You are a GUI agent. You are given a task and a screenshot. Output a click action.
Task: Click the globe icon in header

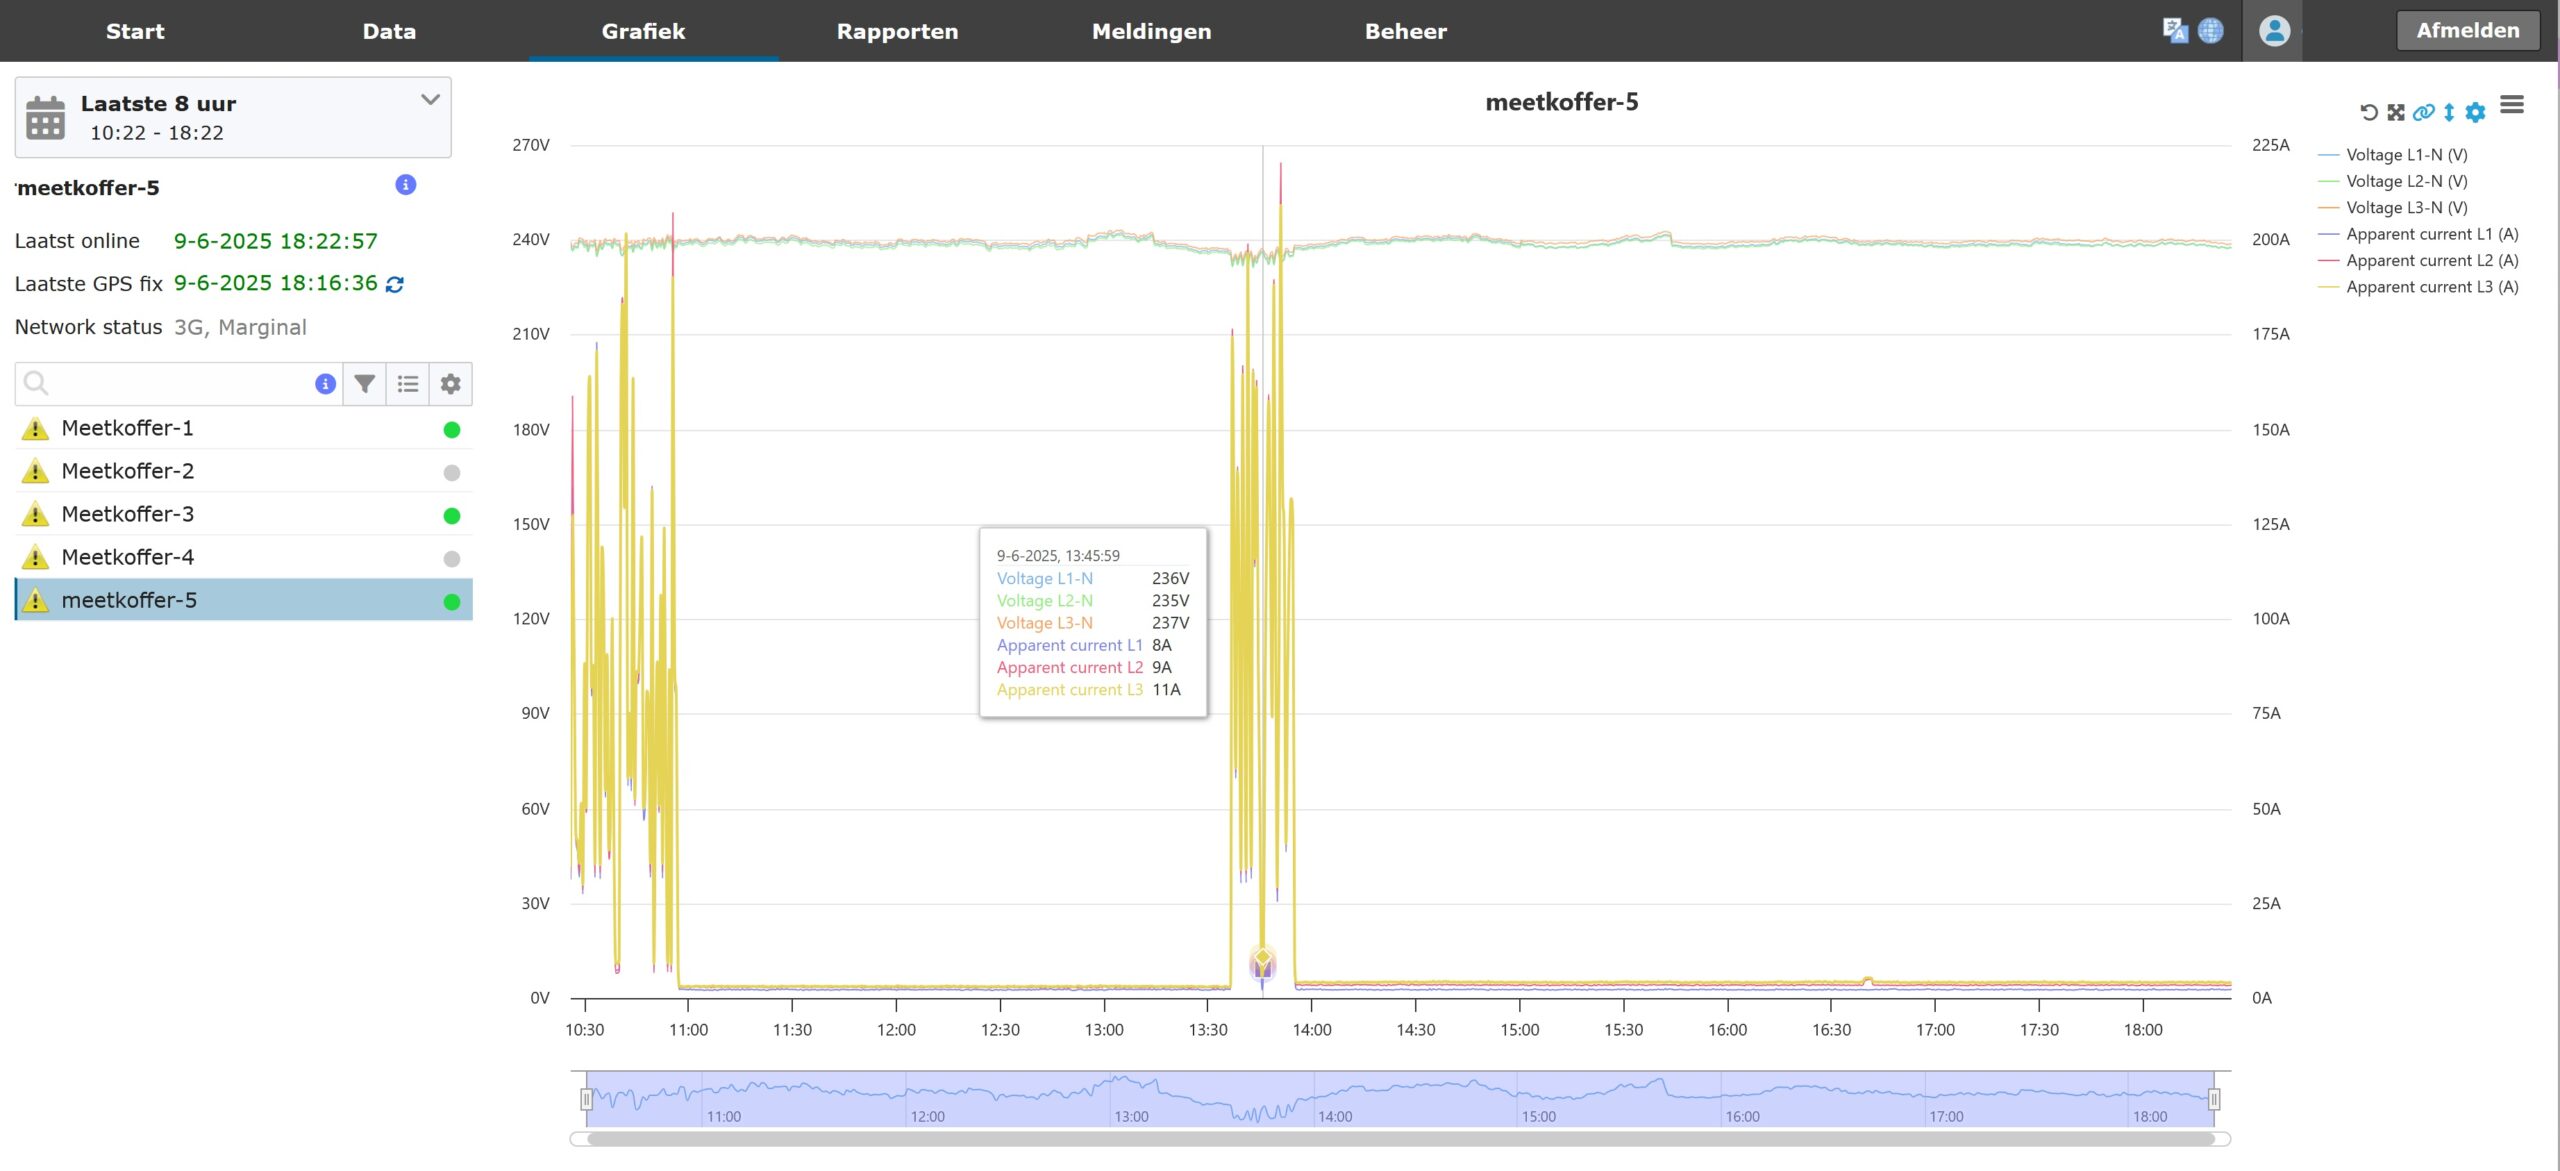[x=2210, y=30]
